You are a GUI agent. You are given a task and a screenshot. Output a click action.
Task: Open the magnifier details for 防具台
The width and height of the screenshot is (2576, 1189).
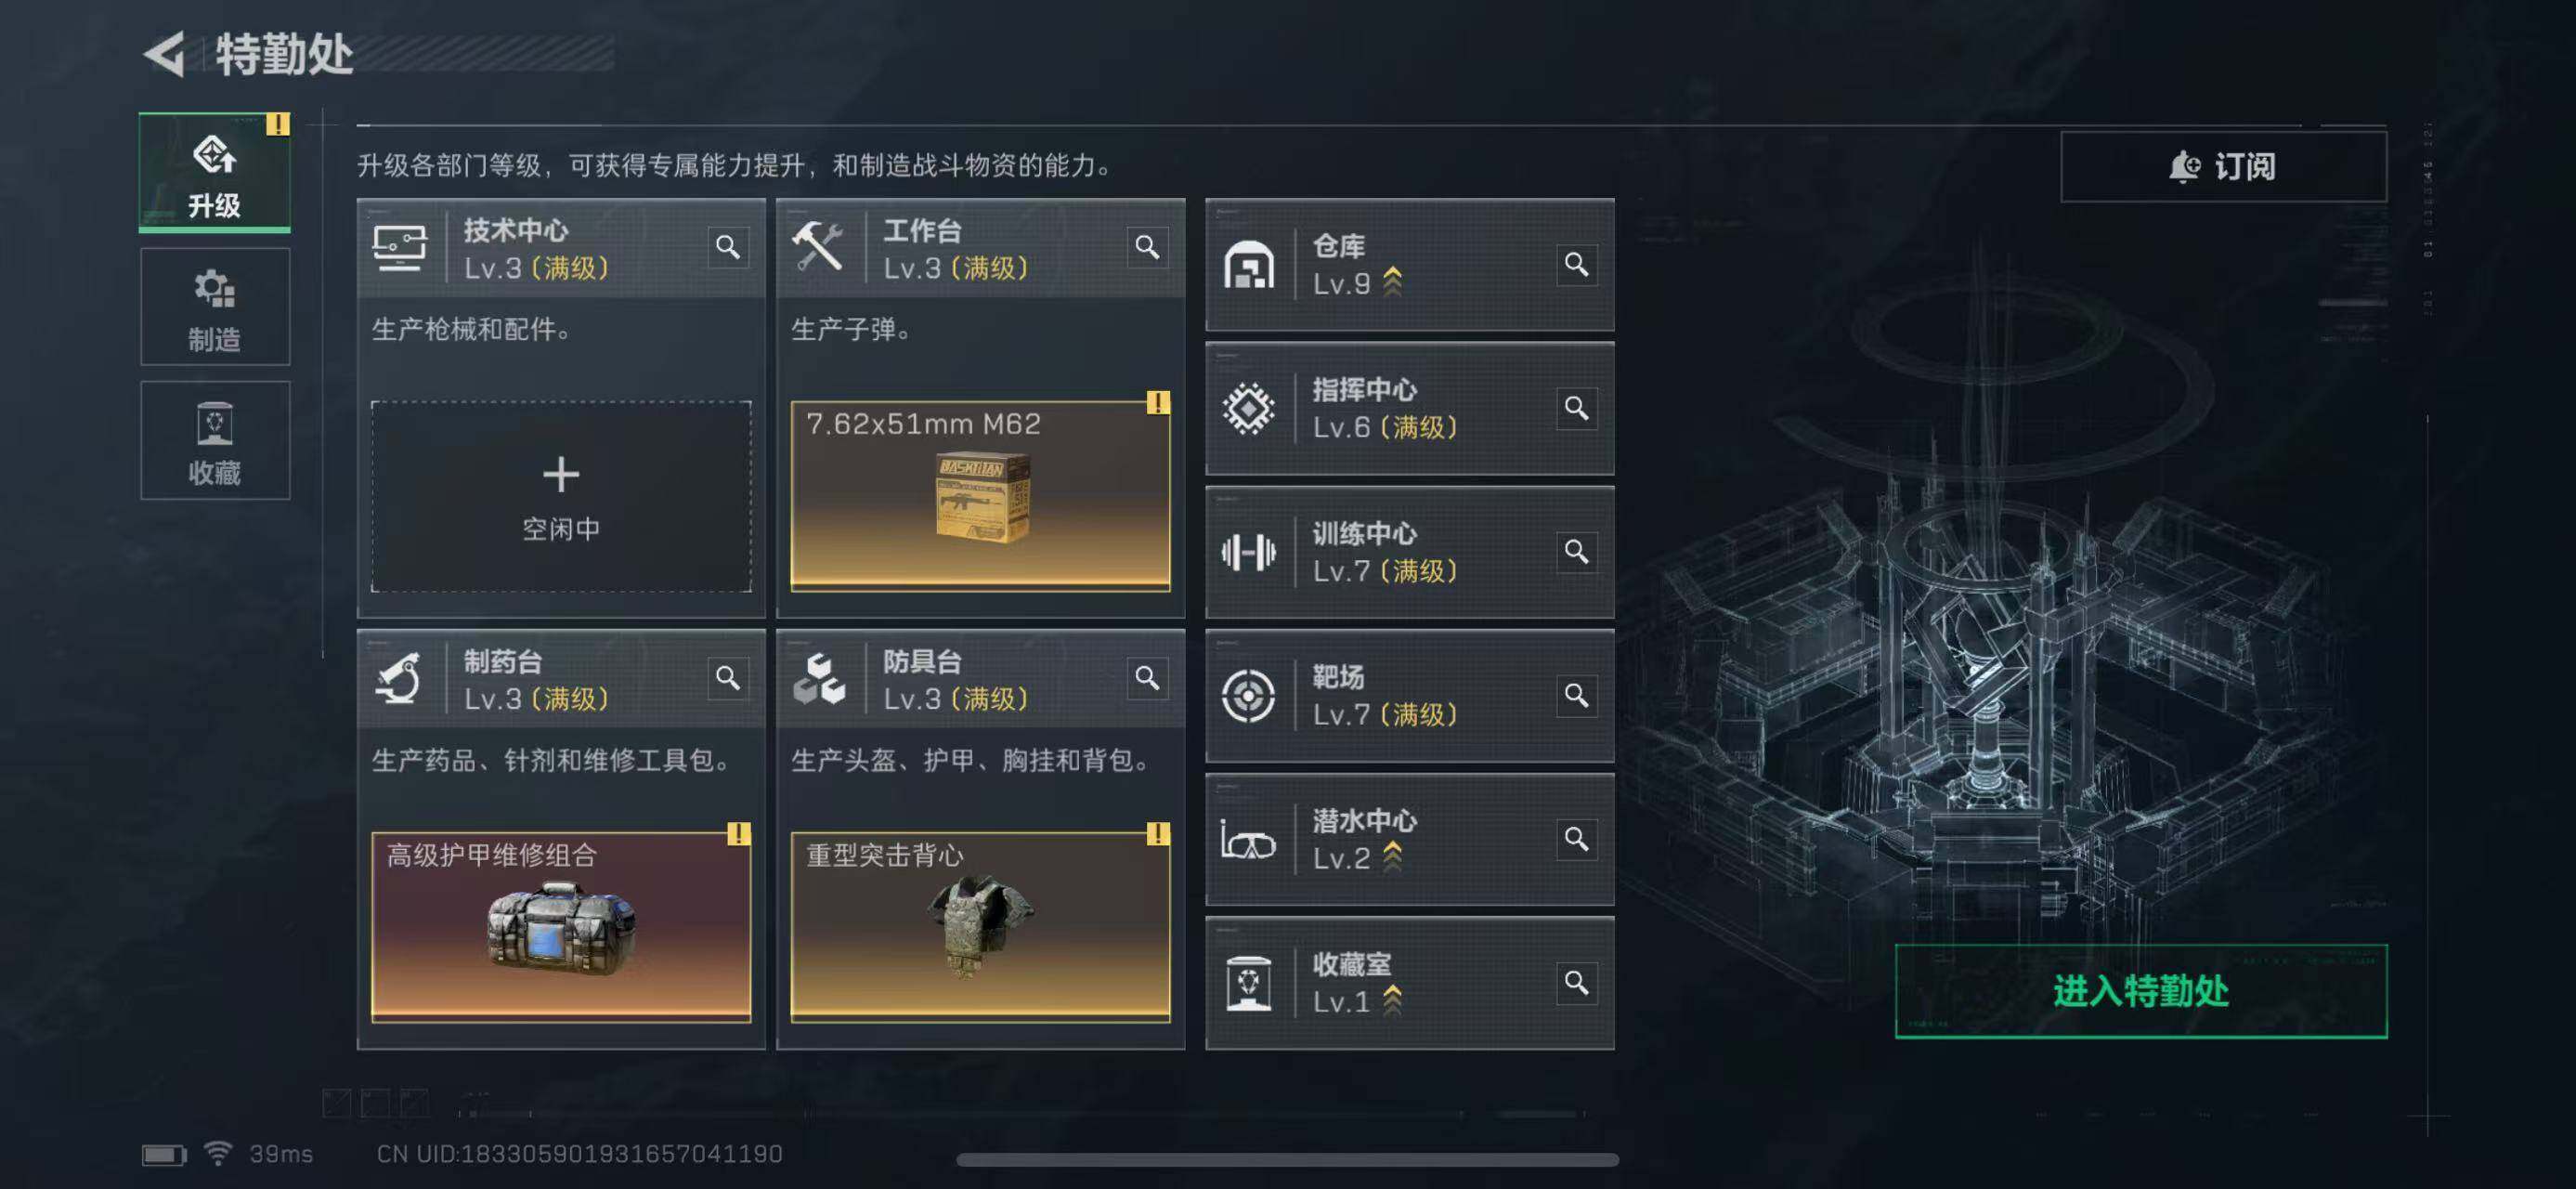click(x=1147, y=678)
